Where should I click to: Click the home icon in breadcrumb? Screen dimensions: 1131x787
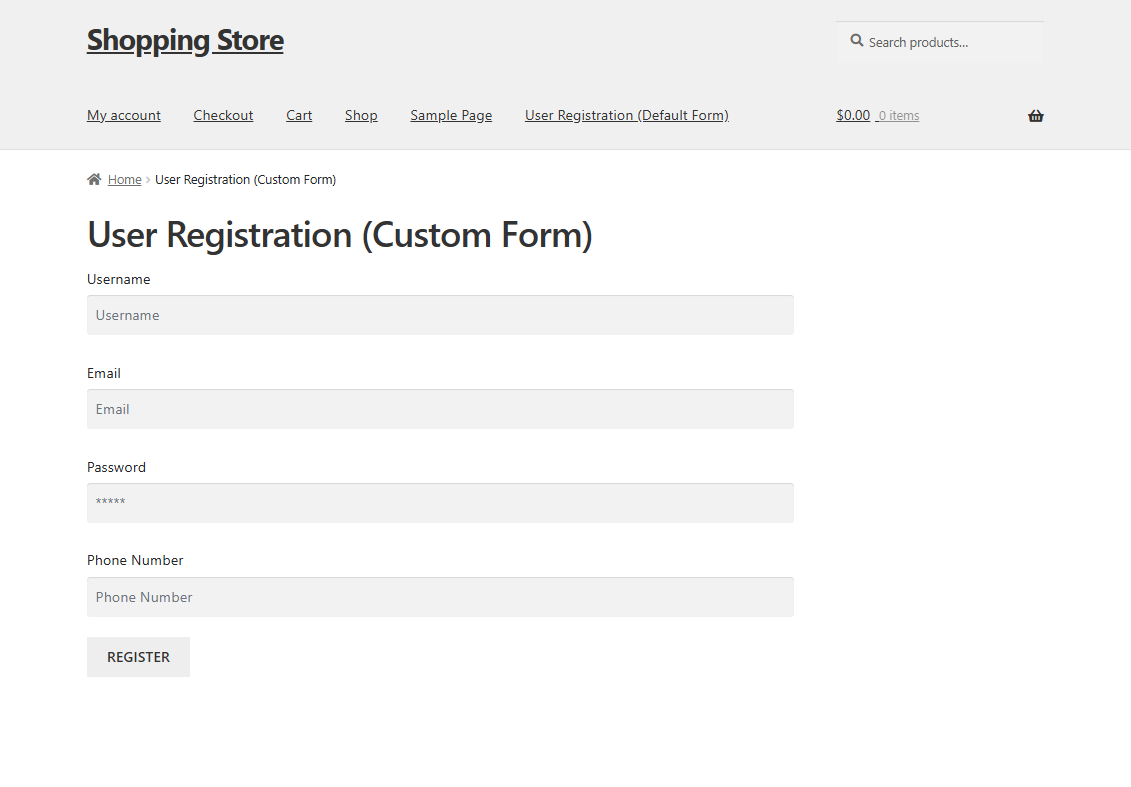click(x=94, y=179)
